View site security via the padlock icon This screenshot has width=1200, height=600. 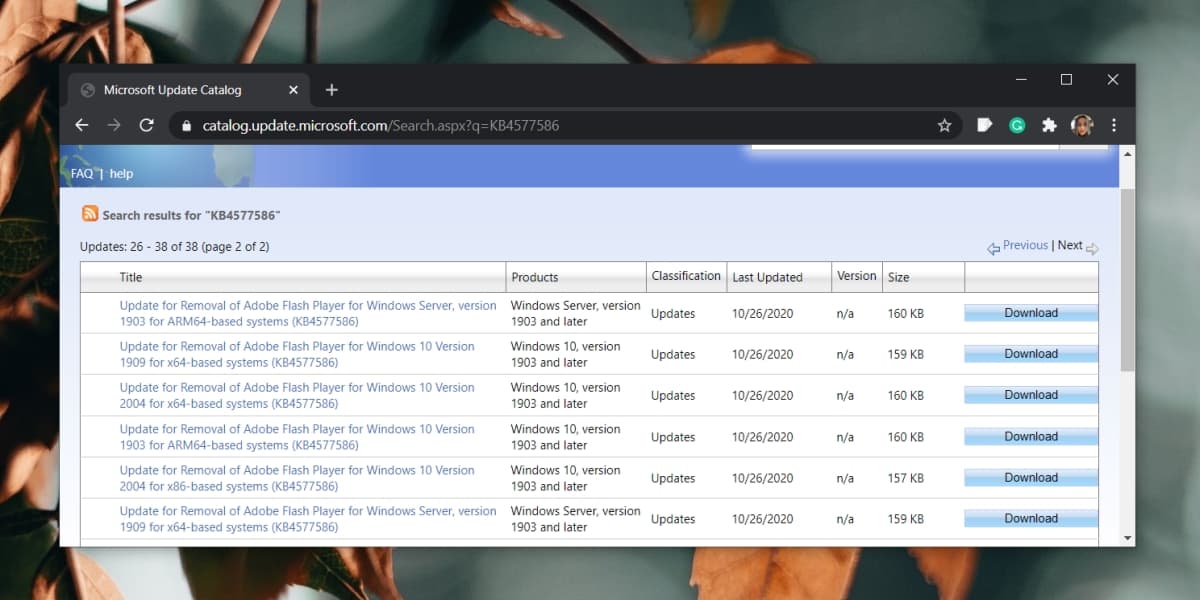click(x=186, y=125)
